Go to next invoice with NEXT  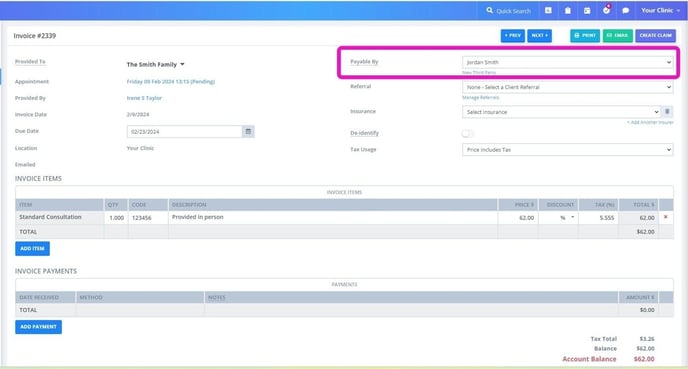pyautogui.click(x=540, y=36)
